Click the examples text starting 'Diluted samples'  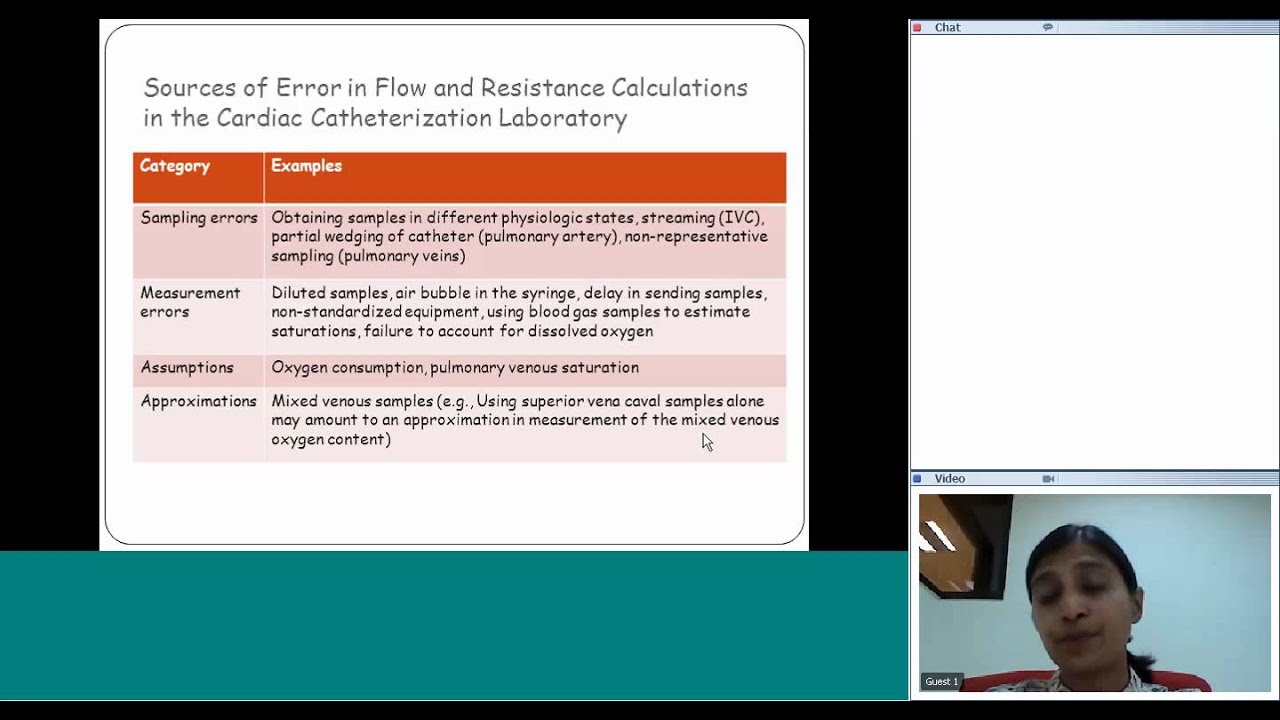(x=520, y=312)
